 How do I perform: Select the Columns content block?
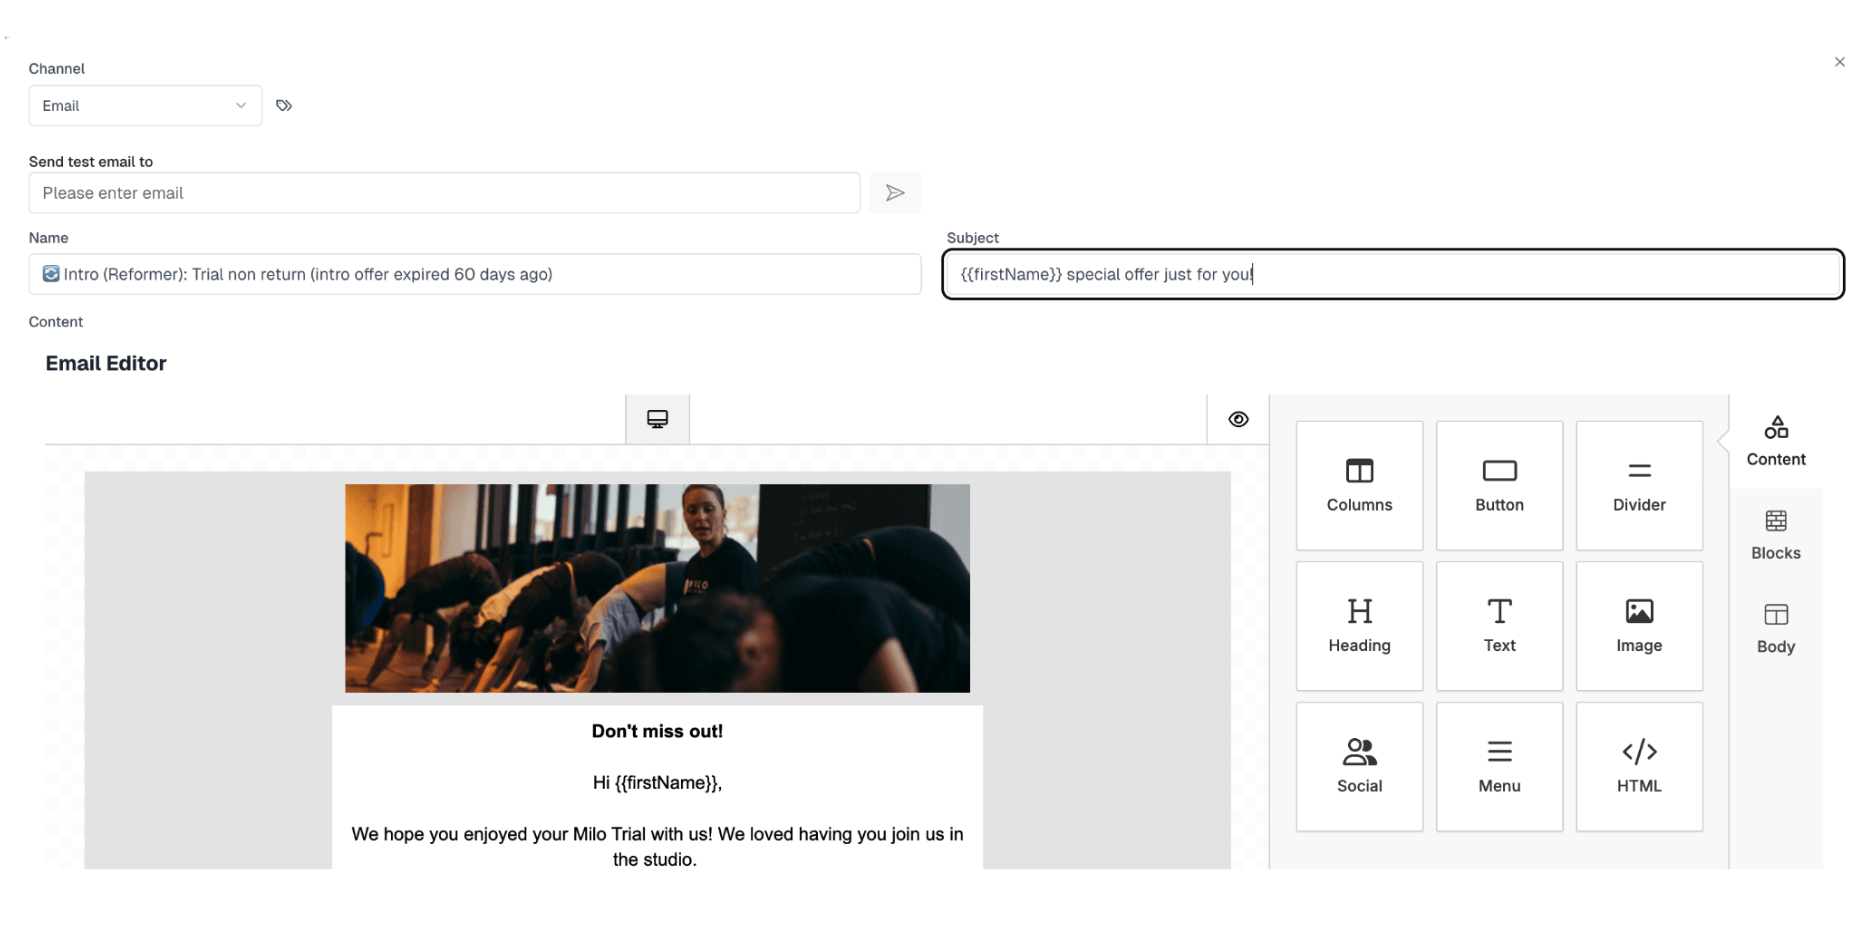(1359, 485)
